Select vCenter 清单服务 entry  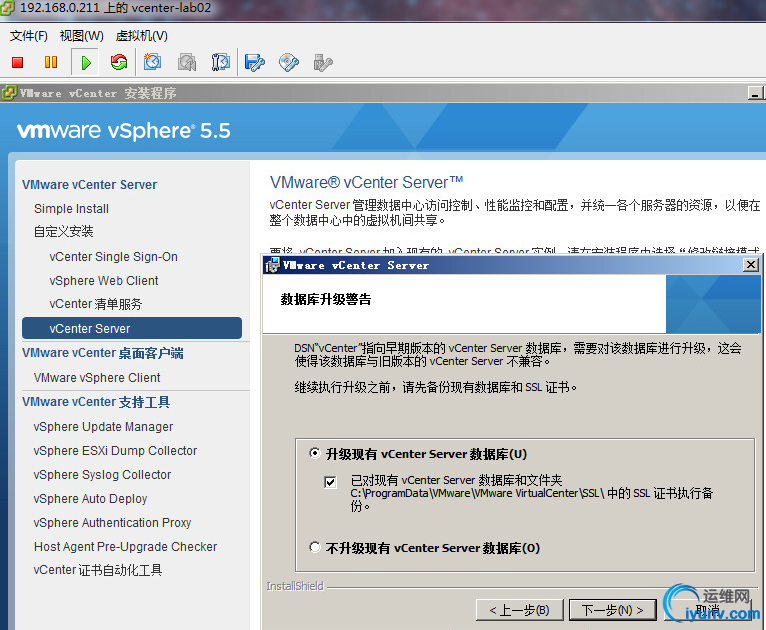[95, 304]
